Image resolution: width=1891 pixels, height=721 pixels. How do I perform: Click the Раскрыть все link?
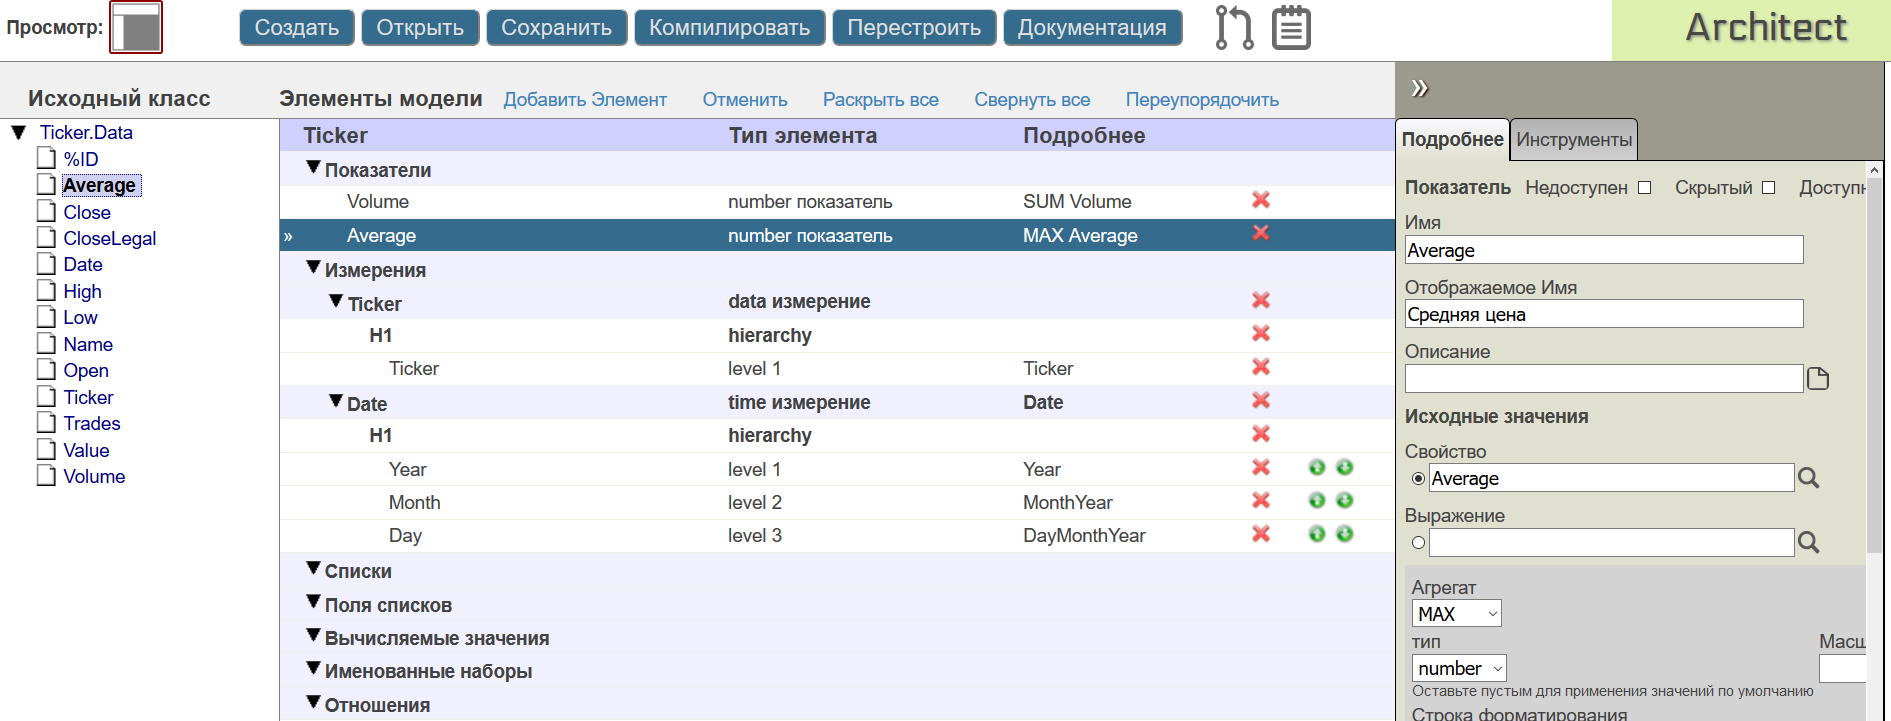click(x=881, y=100)
